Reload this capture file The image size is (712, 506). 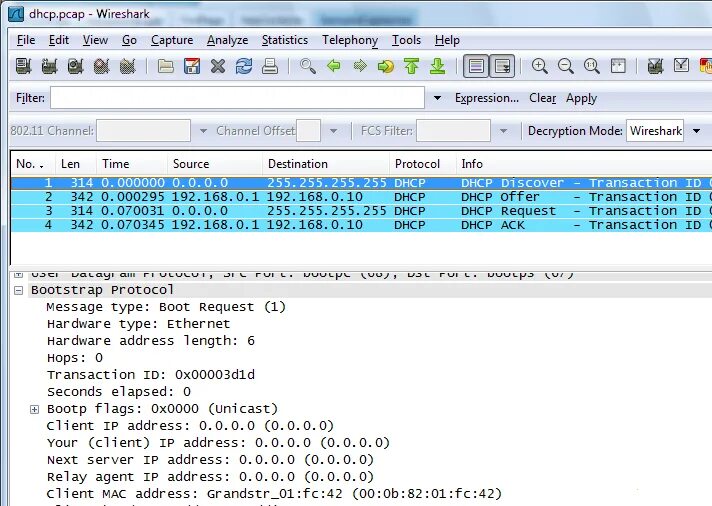pyautogui.click(x=244, y=66)
